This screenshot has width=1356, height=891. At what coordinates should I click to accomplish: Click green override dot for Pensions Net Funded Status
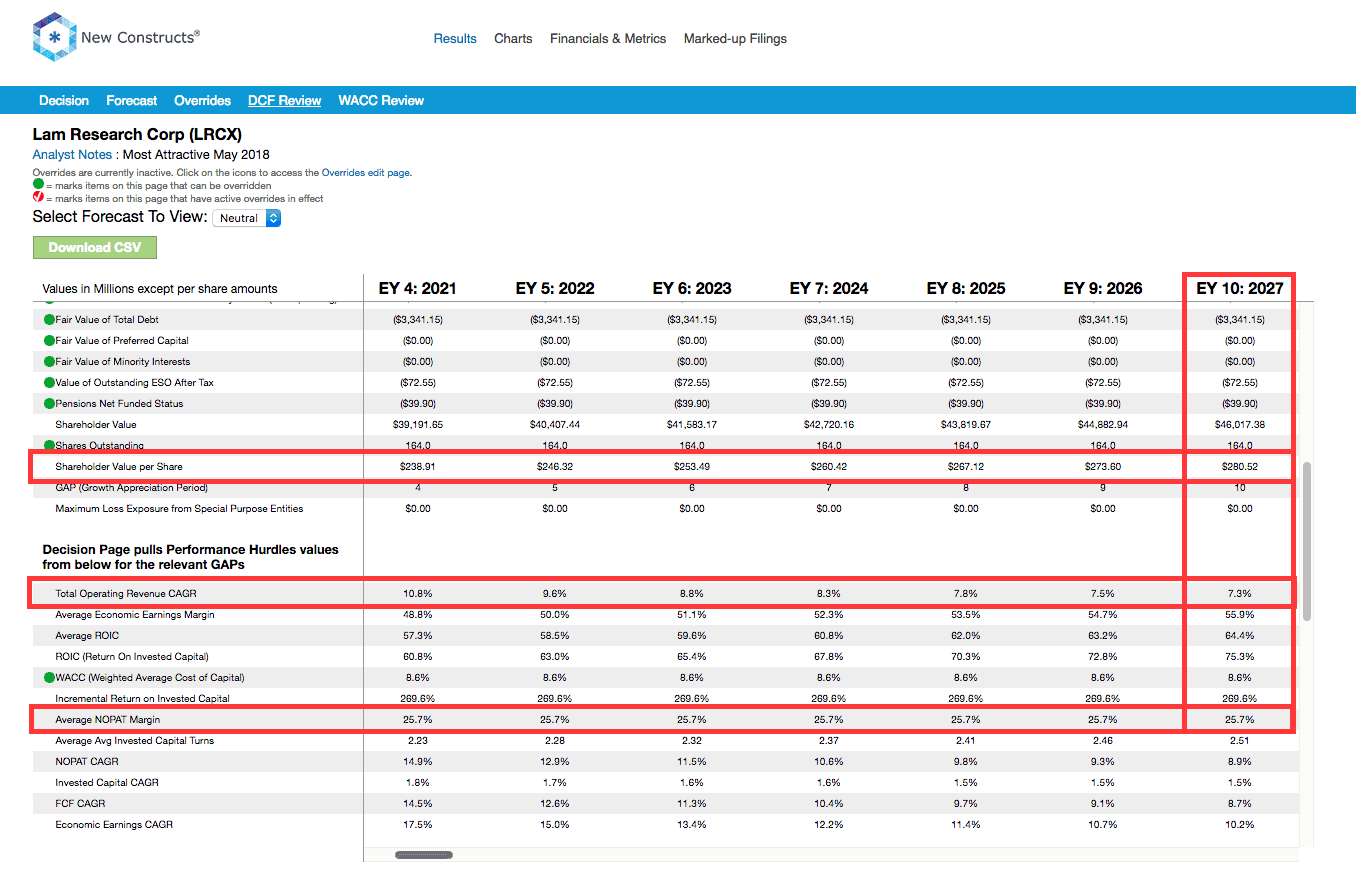click(x=49, y=404)
